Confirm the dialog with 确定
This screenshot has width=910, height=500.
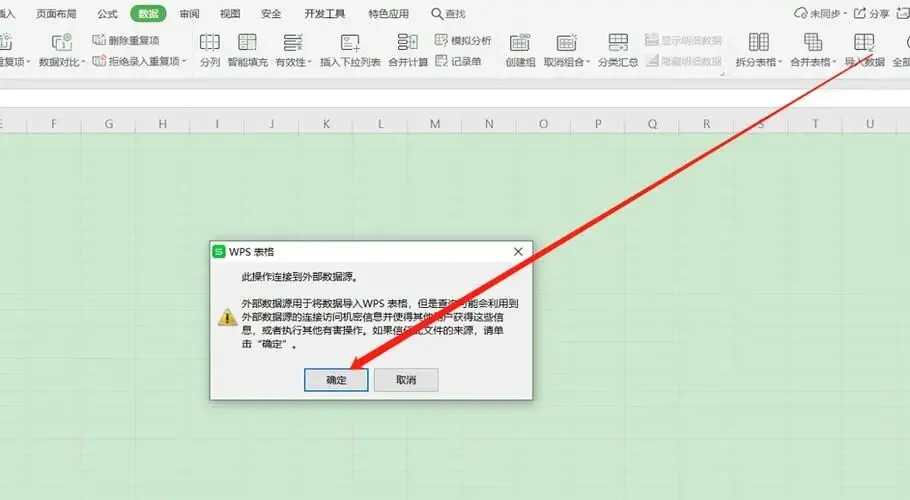tap(336, 380)
